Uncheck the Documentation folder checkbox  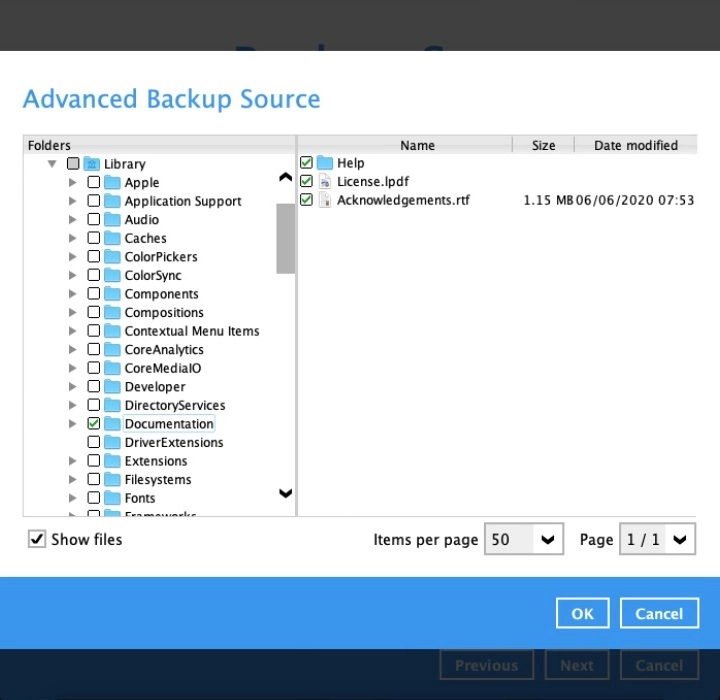pyautogui.click(x=94, y=423)
